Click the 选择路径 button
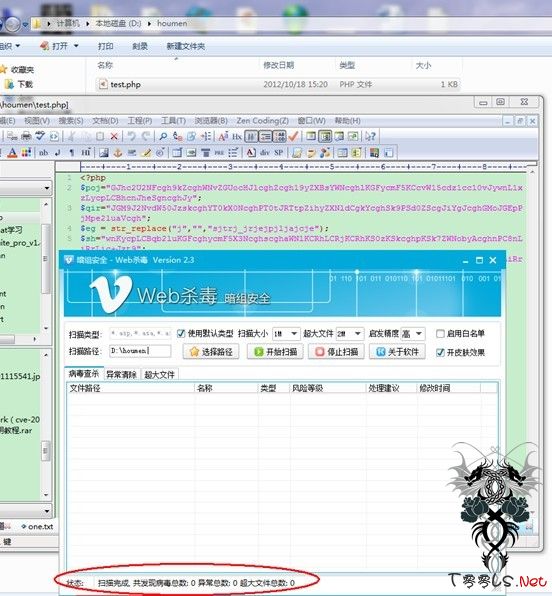 click(211, 352)
